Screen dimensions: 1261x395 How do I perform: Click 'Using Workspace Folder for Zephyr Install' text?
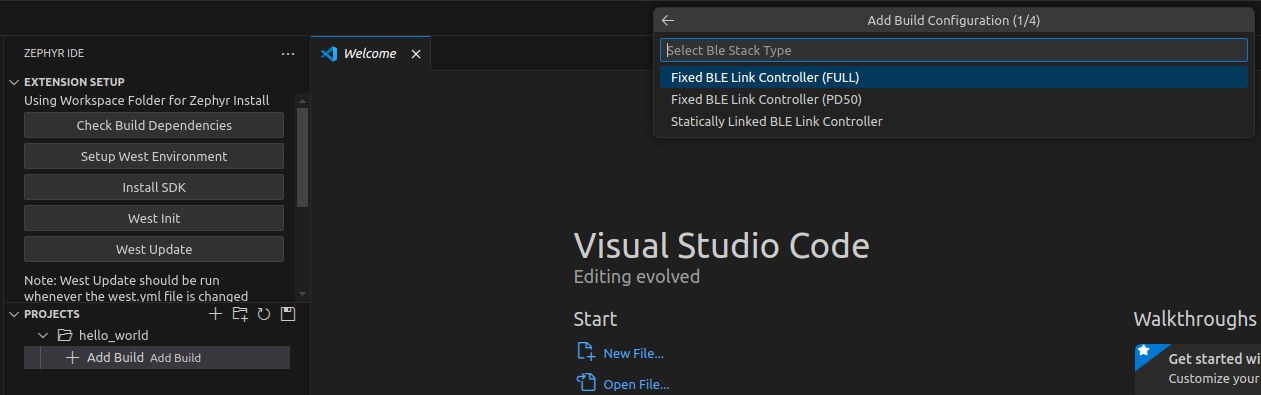tap(147, 100)
